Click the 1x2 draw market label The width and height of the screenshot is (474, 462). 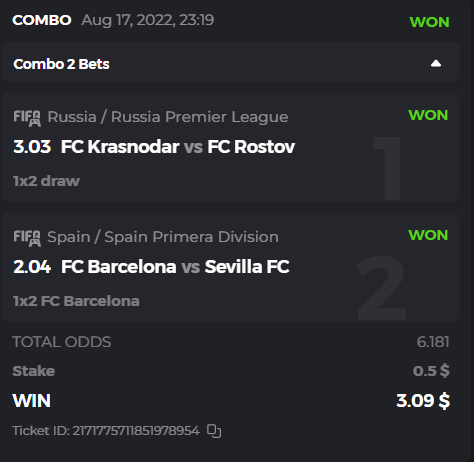point(46,181)
